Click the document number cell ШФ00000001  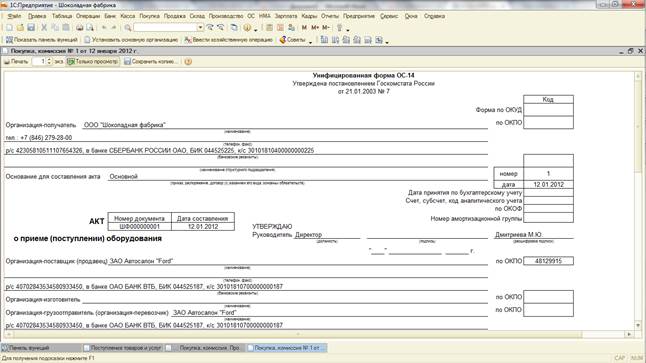[x=140, y=227]
